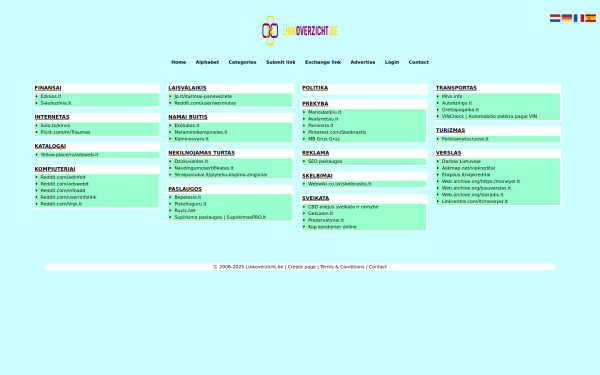The height and width of the screenshot is (375, 600).
Task: Open the VINCheck Automobilio patikra link
Action: (489, 116)
